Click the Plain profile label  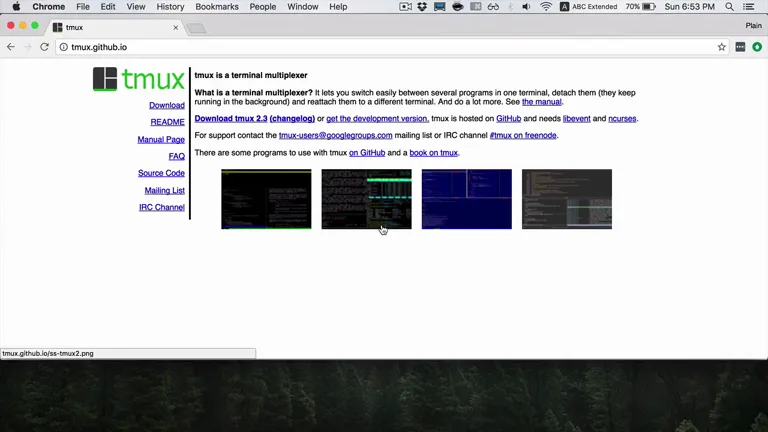point(753,25)
